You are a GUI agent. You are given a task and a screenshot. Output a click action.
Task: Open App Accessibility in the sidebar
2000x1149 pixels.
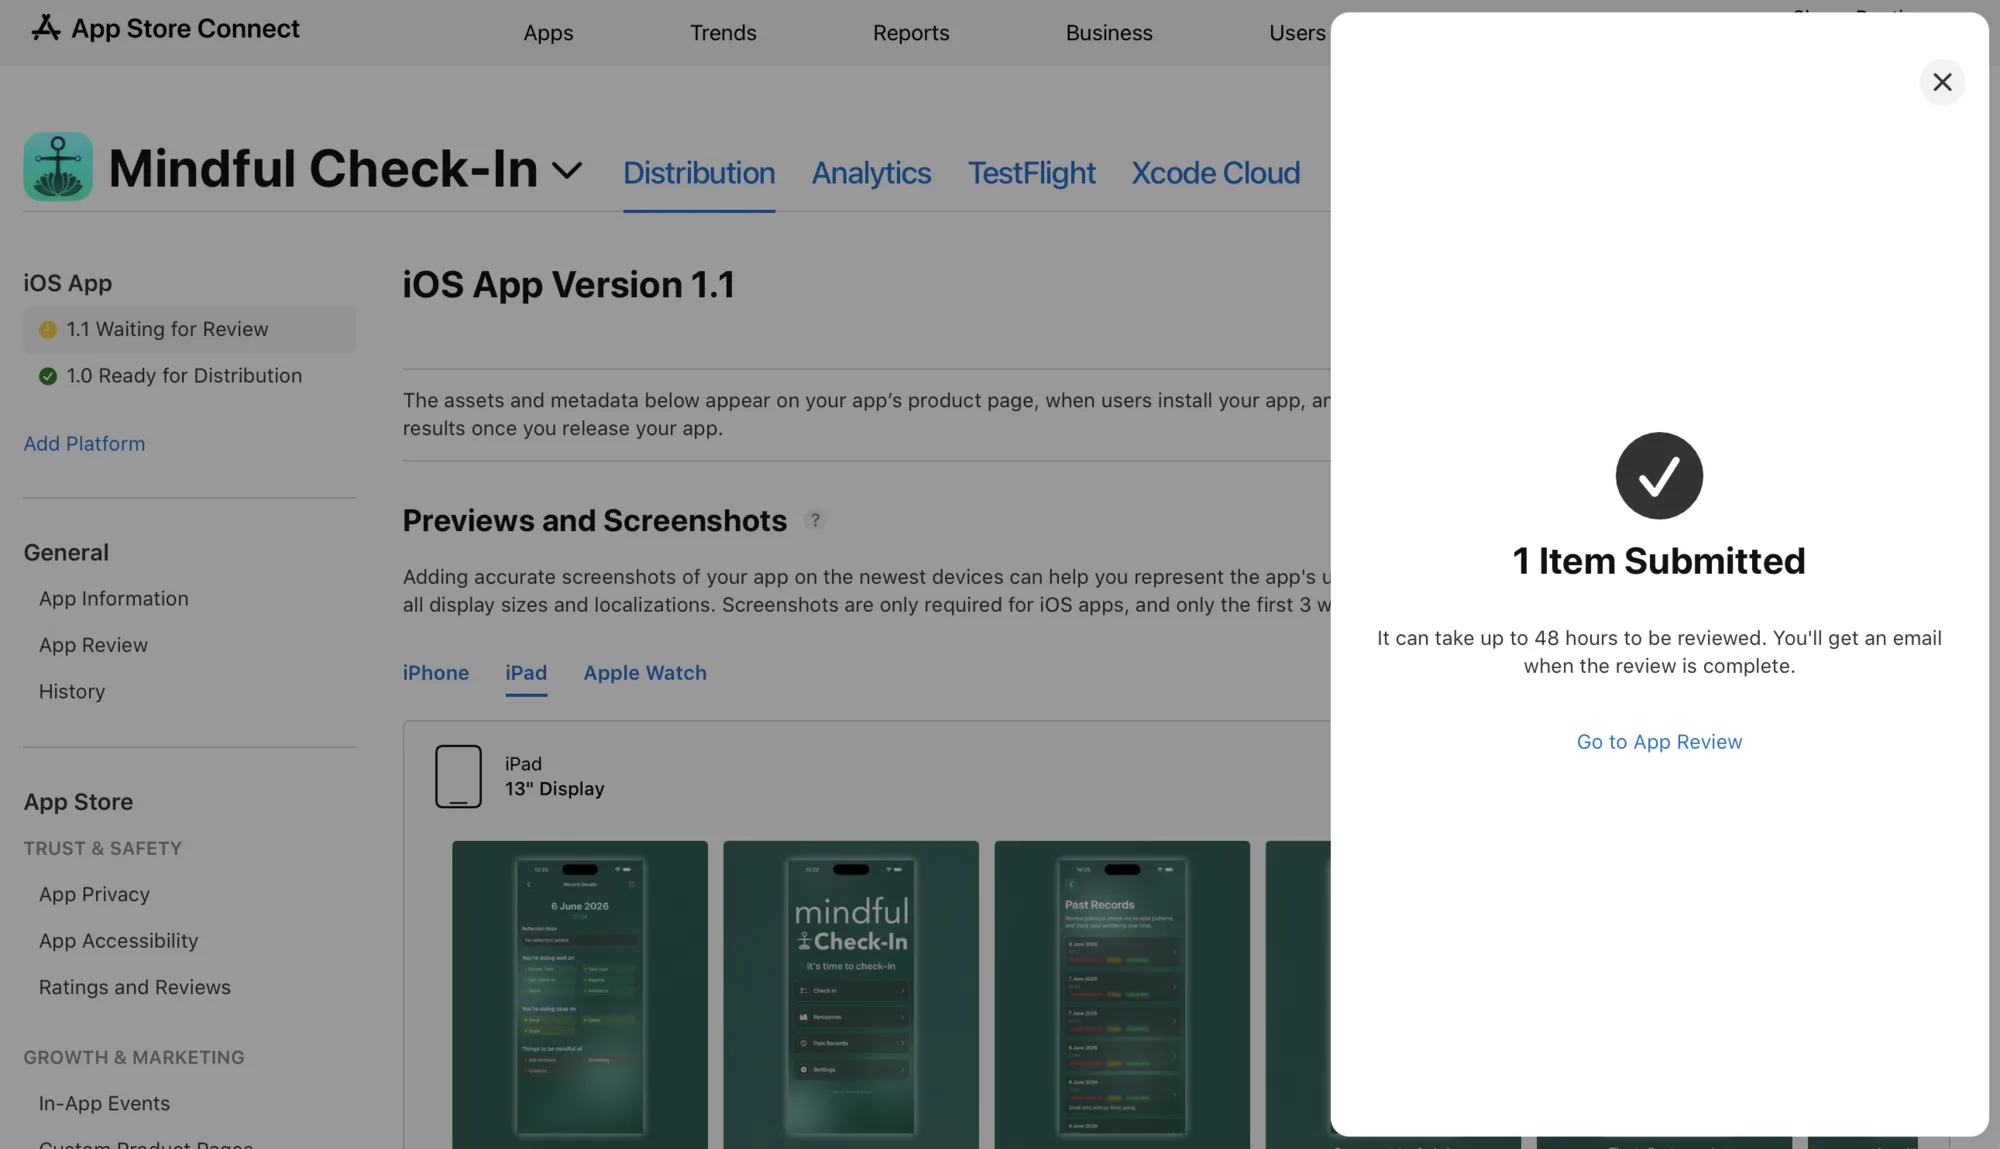point(118,941)
